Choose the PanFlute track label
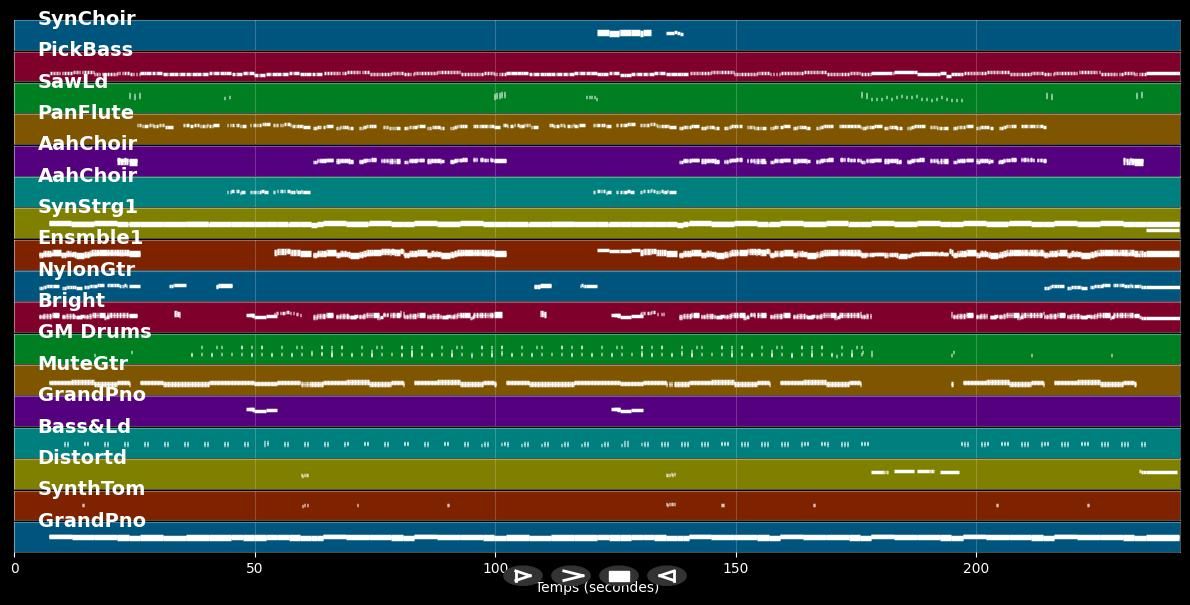 pyautogui.click(x=85, y=113)
